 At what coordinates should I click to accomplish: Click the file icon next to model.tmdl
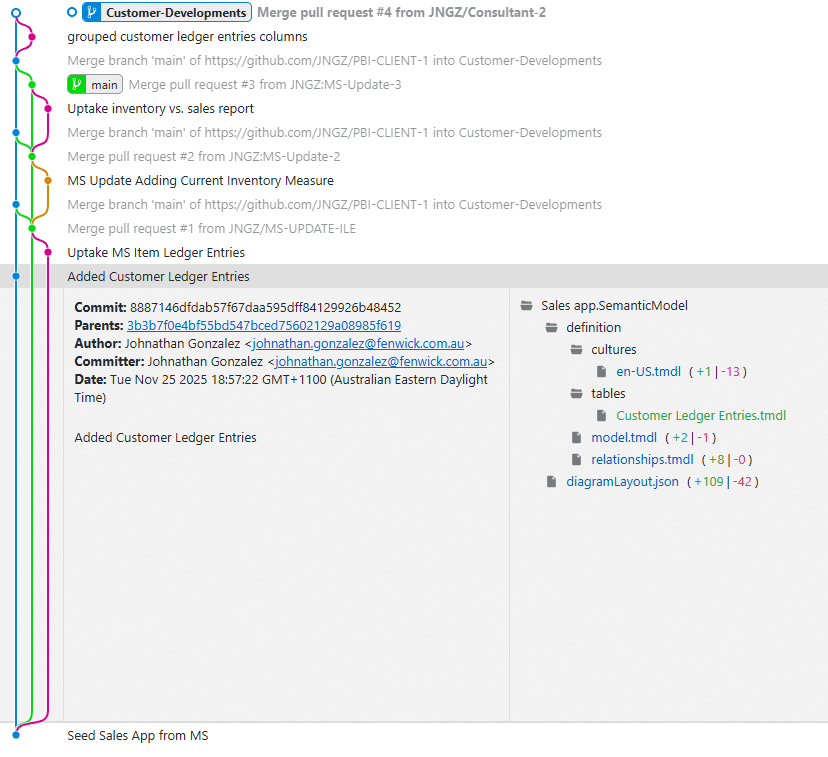576,437
